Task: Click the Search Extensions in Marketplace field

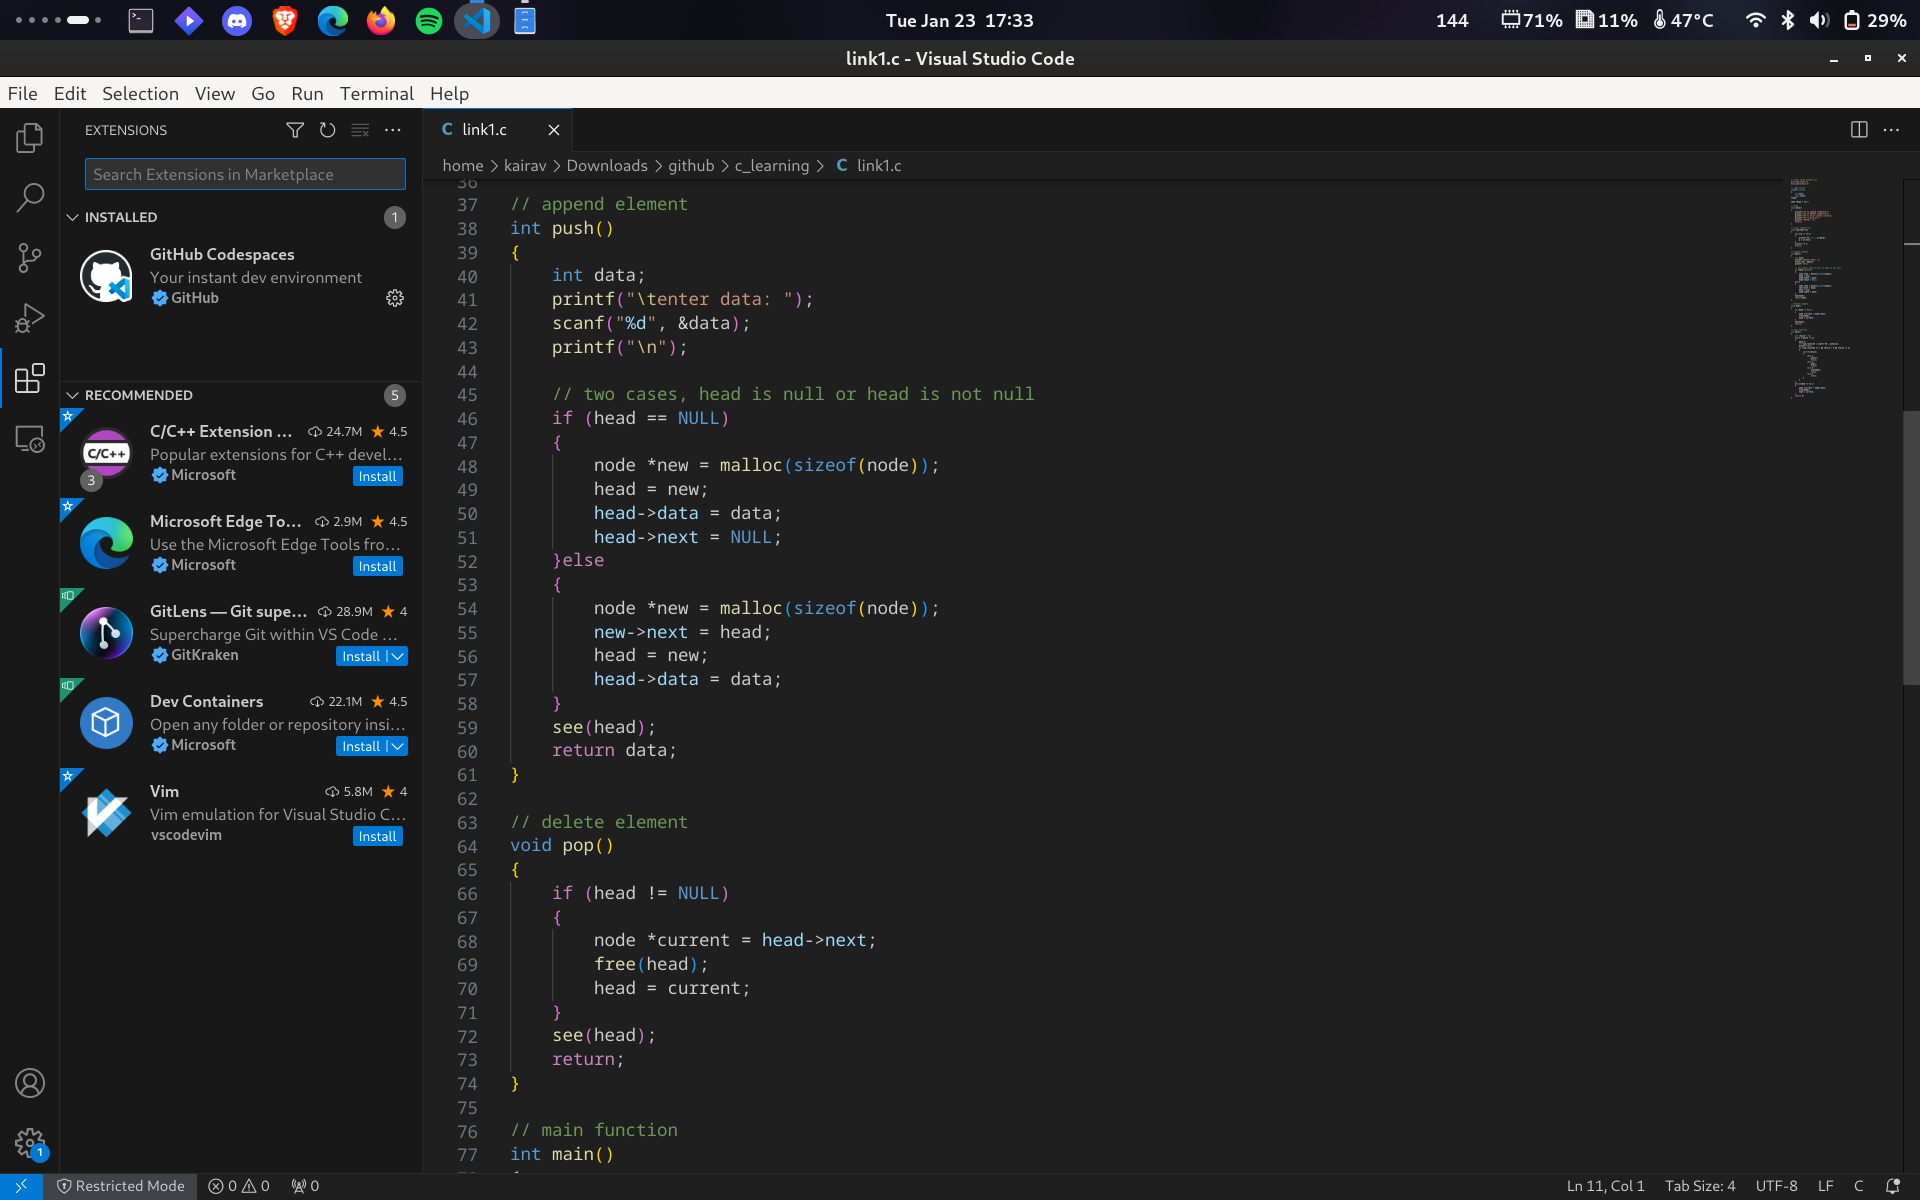Action: point(245,174)
